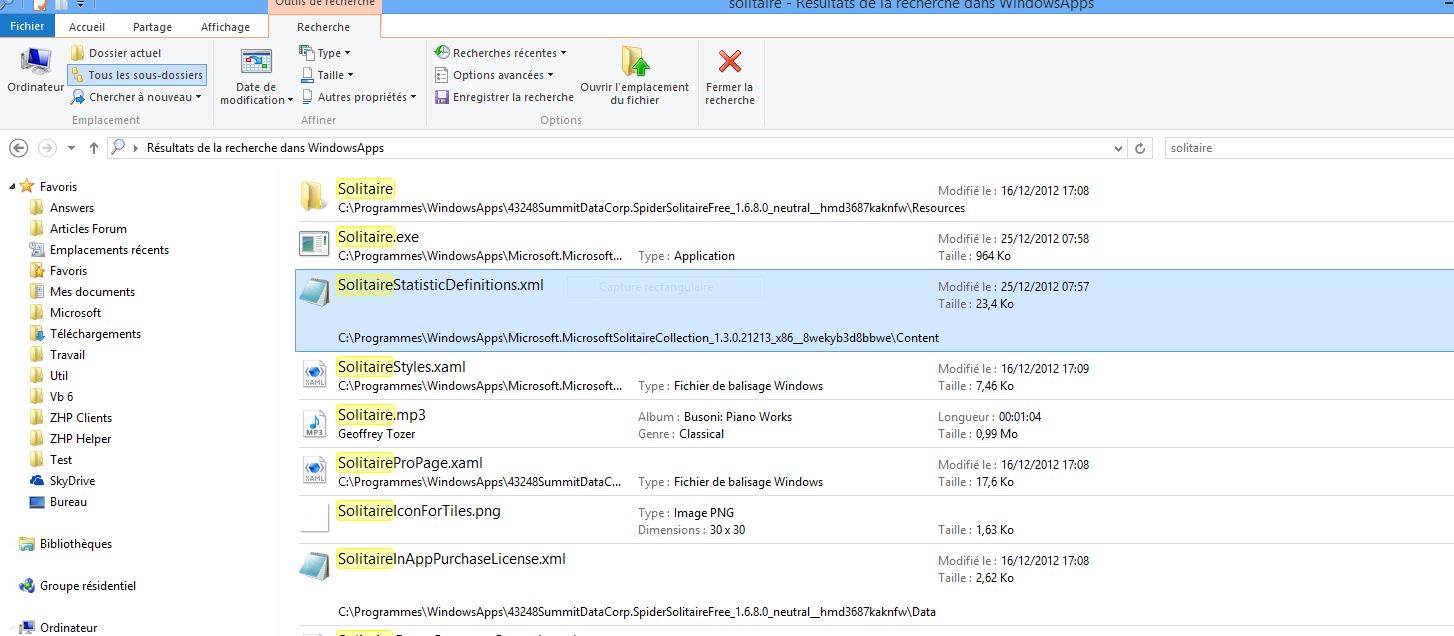Open the Autres propriétés dropdown
This screenshot has width=1454, height=636.
[x=359, y=97]
